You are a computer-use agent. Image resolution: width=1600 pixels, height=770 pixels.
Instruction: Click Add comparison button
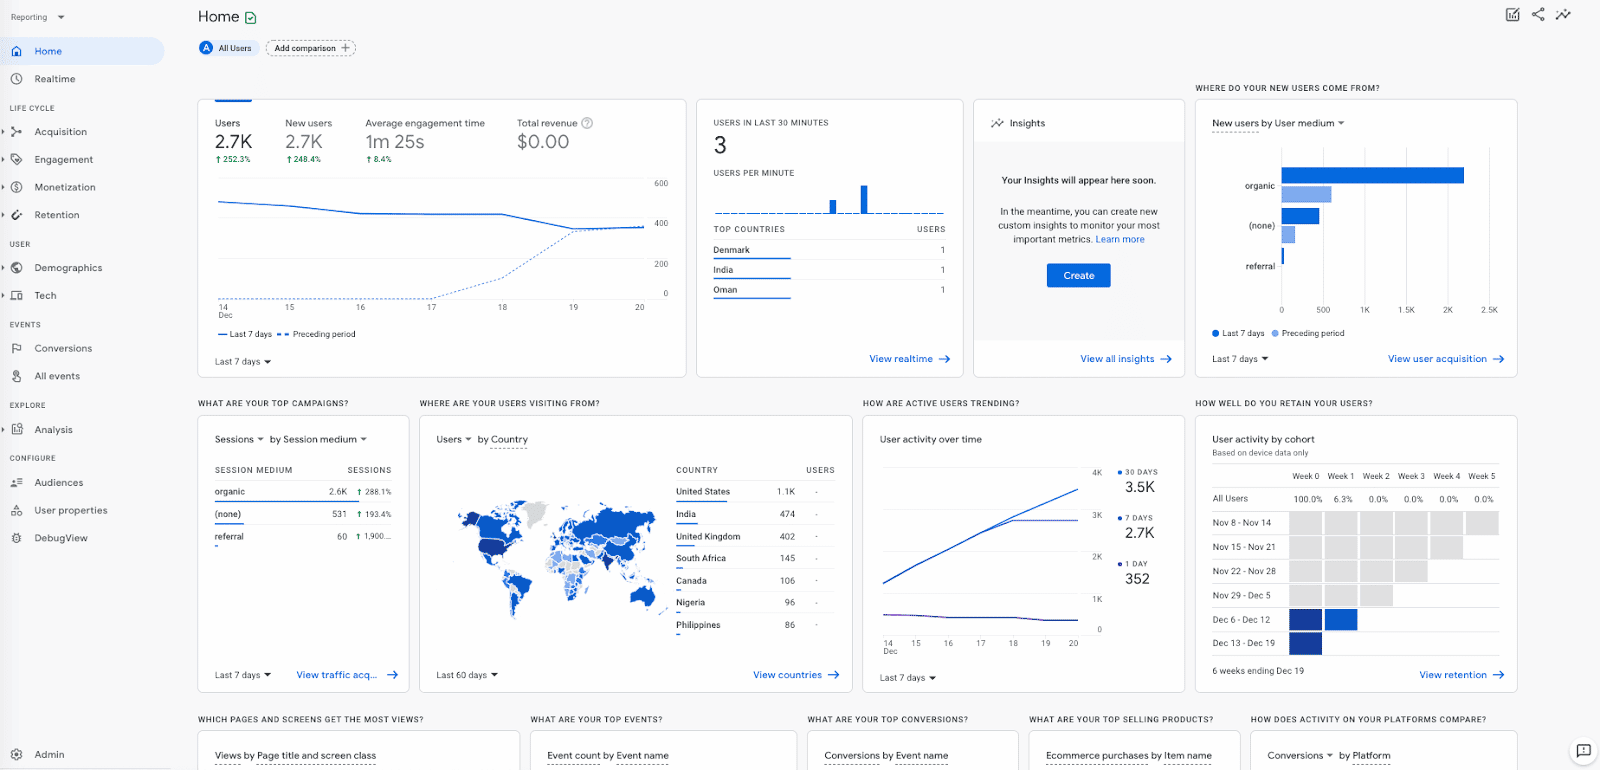point(311,48)
